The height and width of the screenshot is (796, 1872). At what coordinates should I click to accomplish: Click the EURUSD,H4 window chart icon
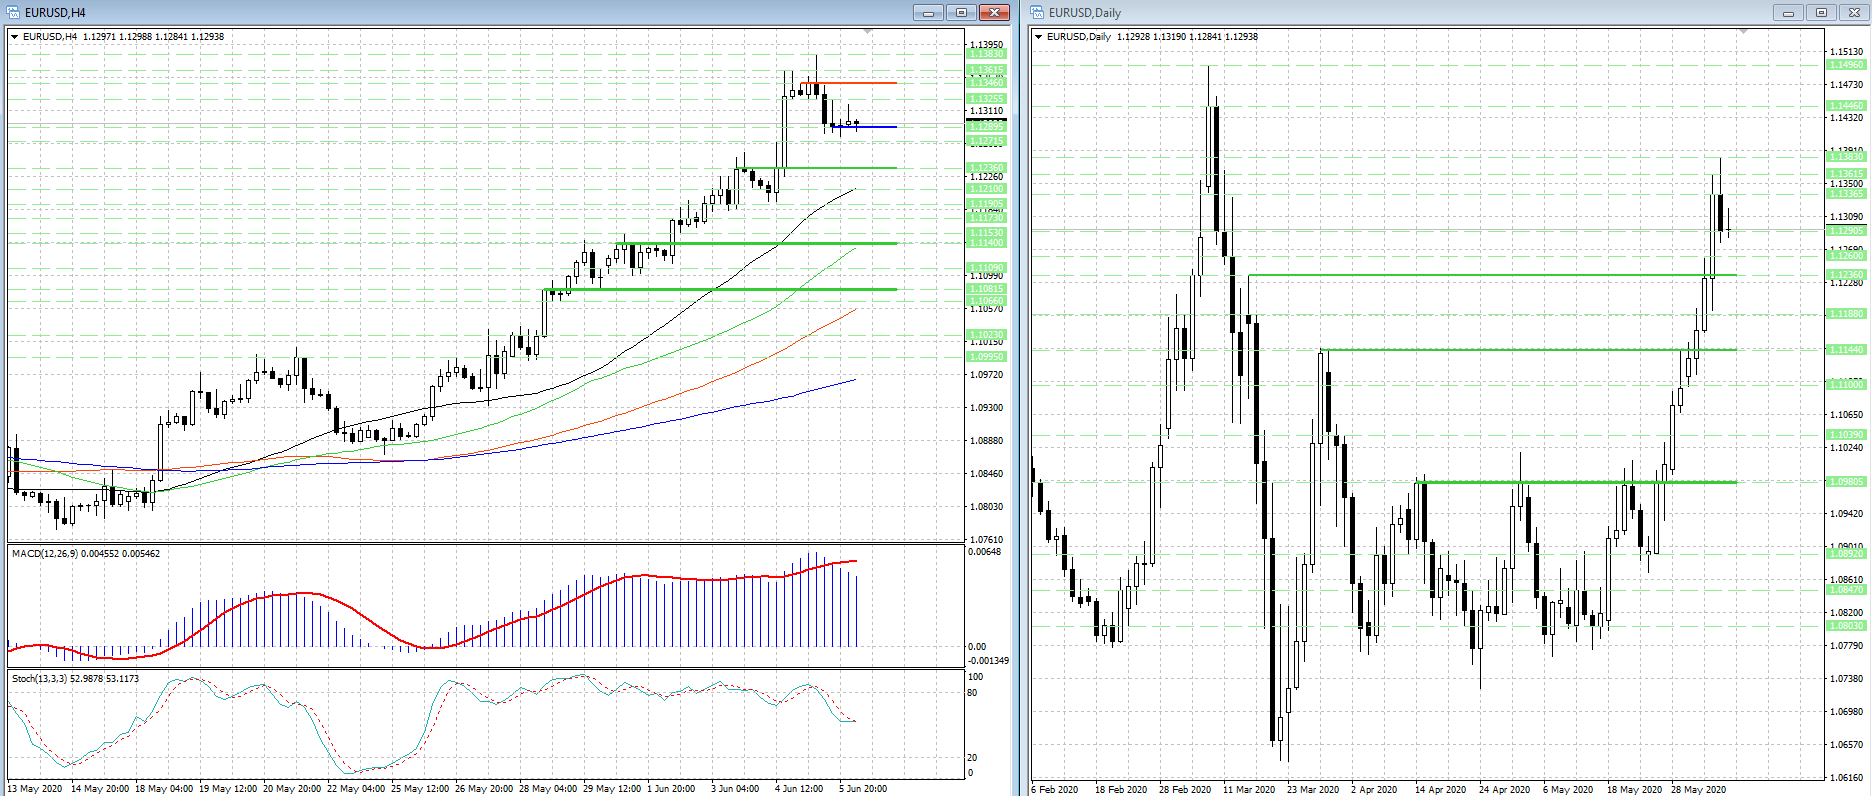(14, 13)
